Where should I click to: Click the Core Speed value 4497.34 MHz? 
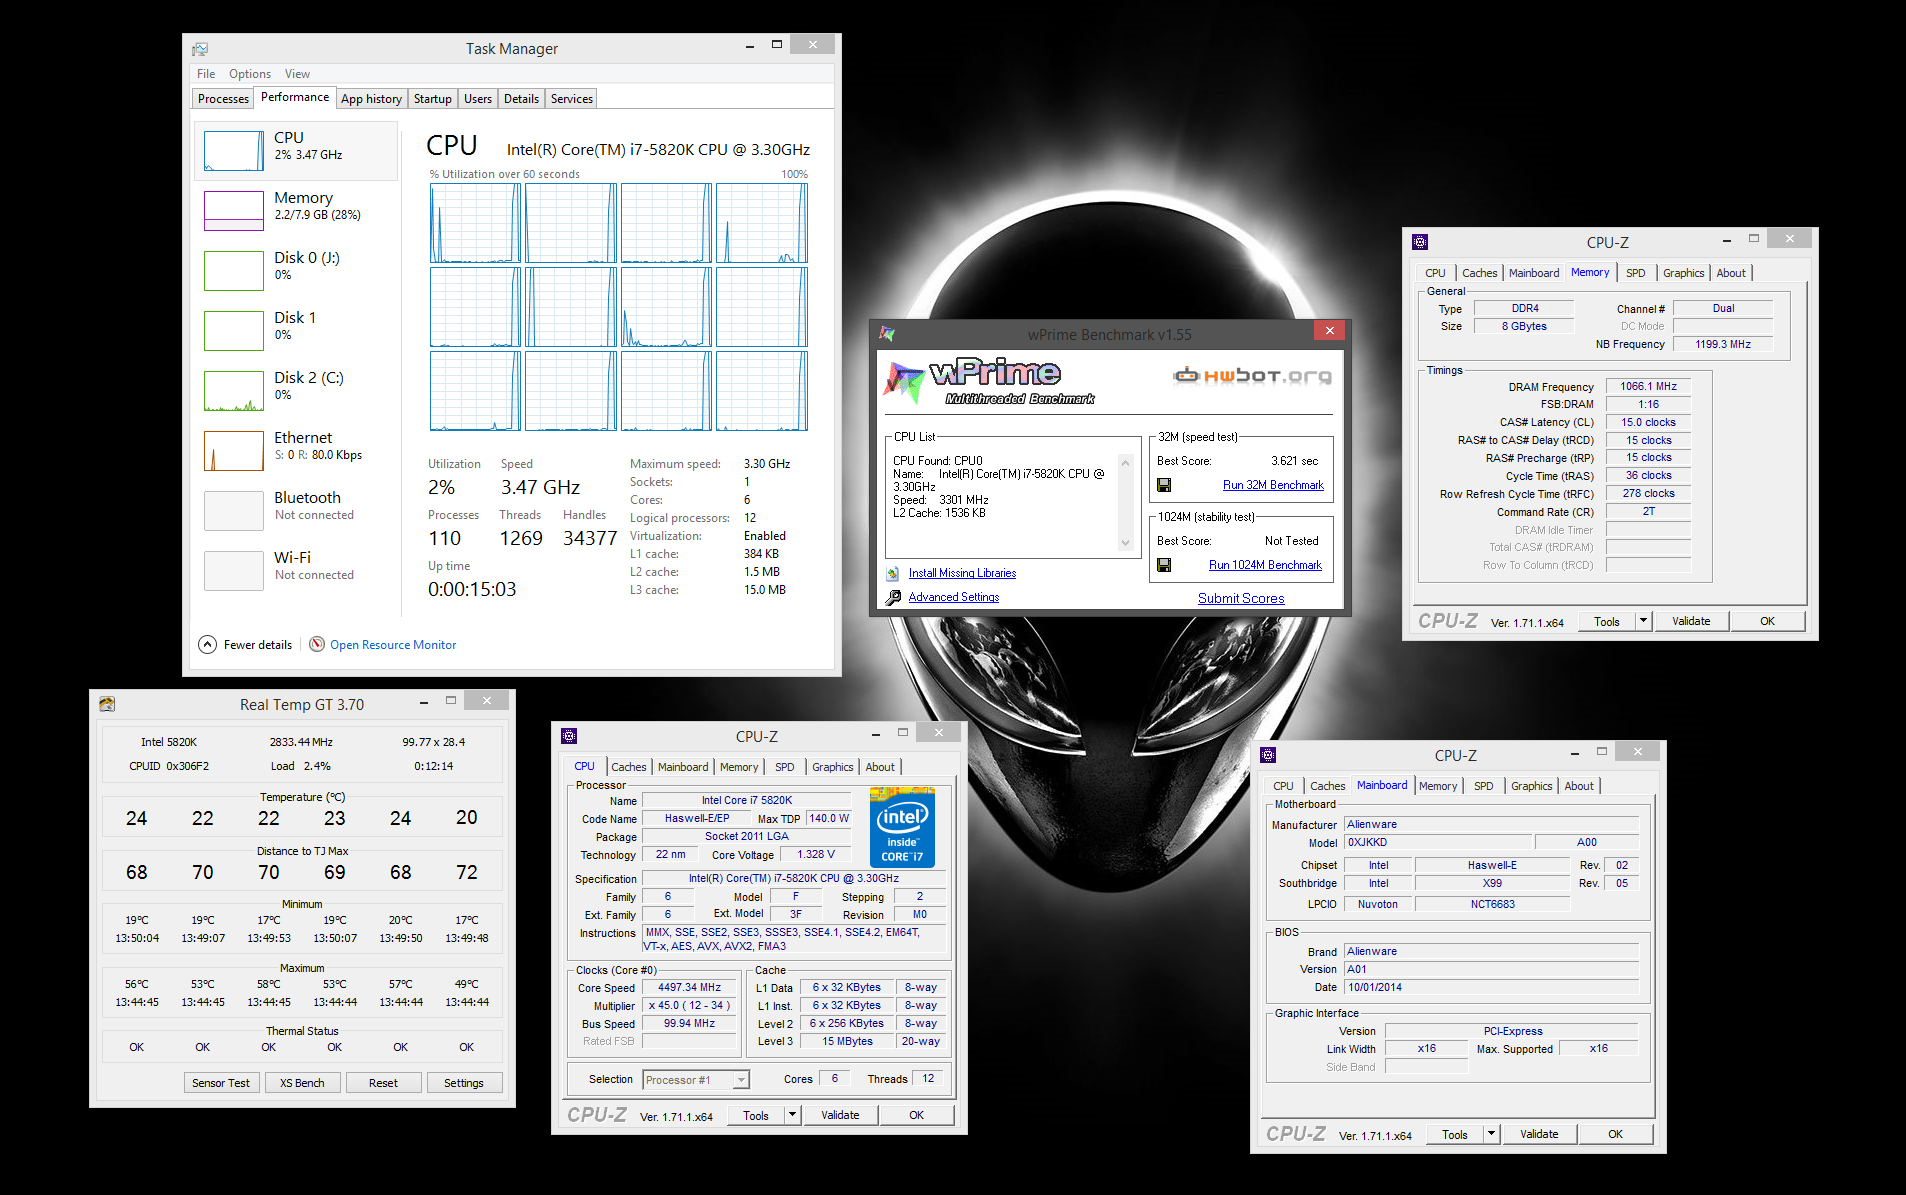click(x=689, y=987)
